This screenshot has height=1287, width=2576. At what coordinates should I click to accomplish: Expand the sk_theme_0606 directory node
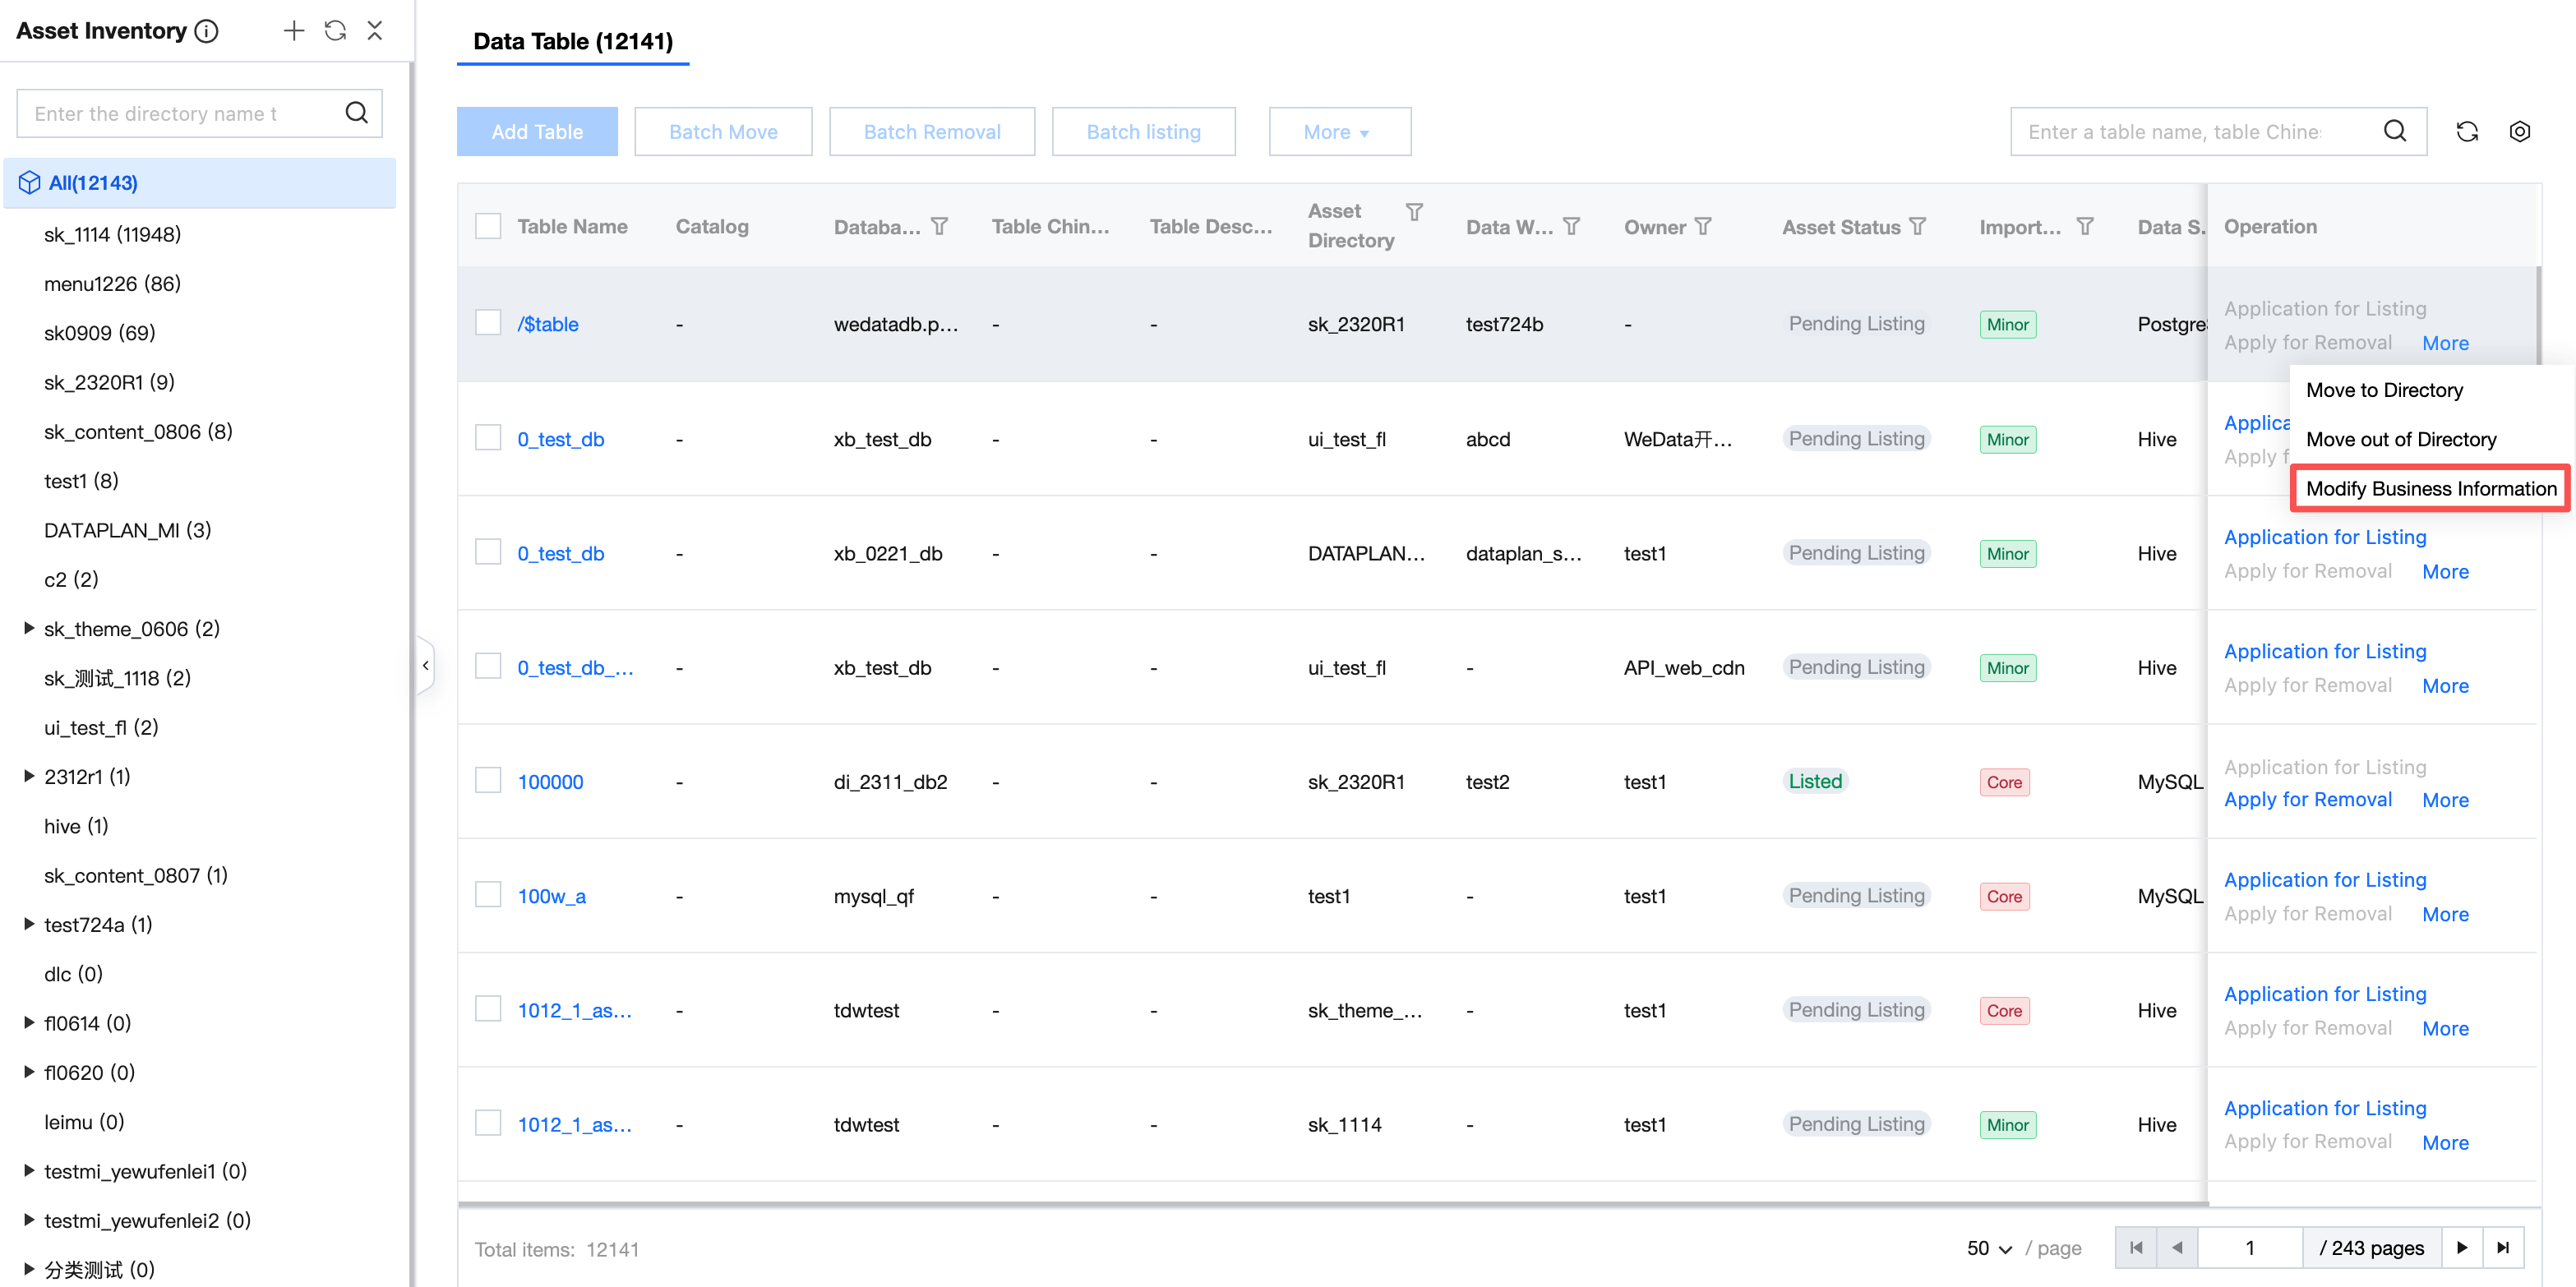pos(29,628)
